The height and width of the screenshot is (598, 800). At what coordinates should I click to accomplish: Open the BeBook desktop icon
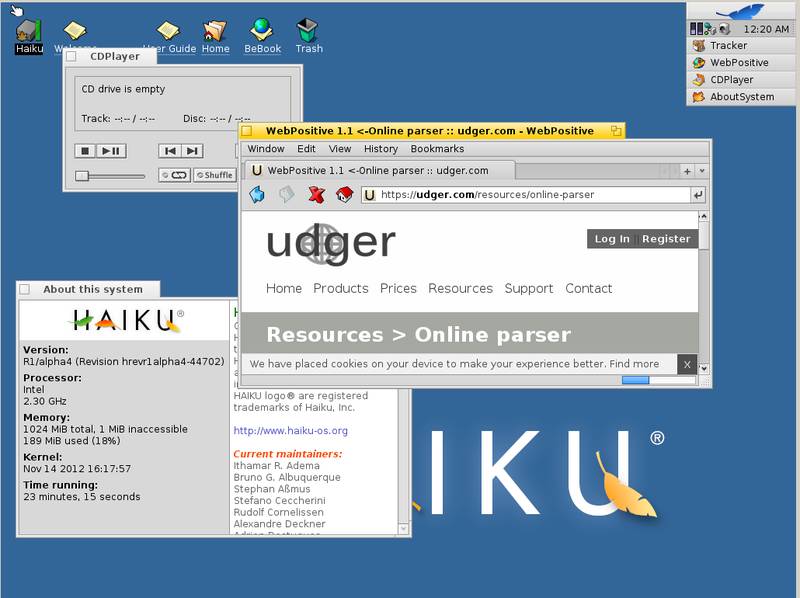pyautogui.click(x=262, y=37)
